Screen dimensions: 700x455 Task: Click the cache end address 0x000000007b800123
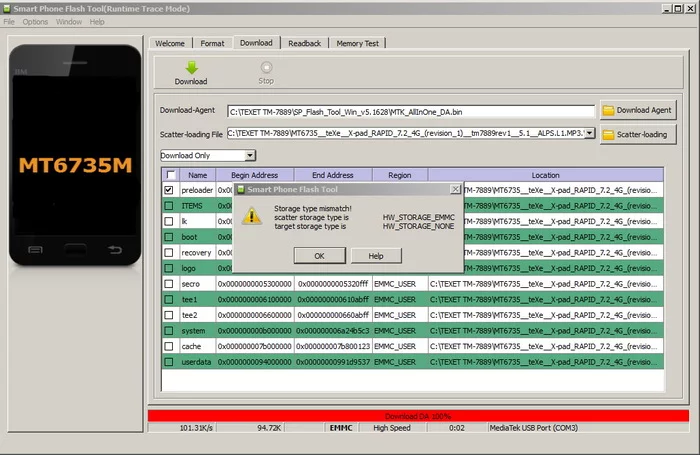pos(333,346)
